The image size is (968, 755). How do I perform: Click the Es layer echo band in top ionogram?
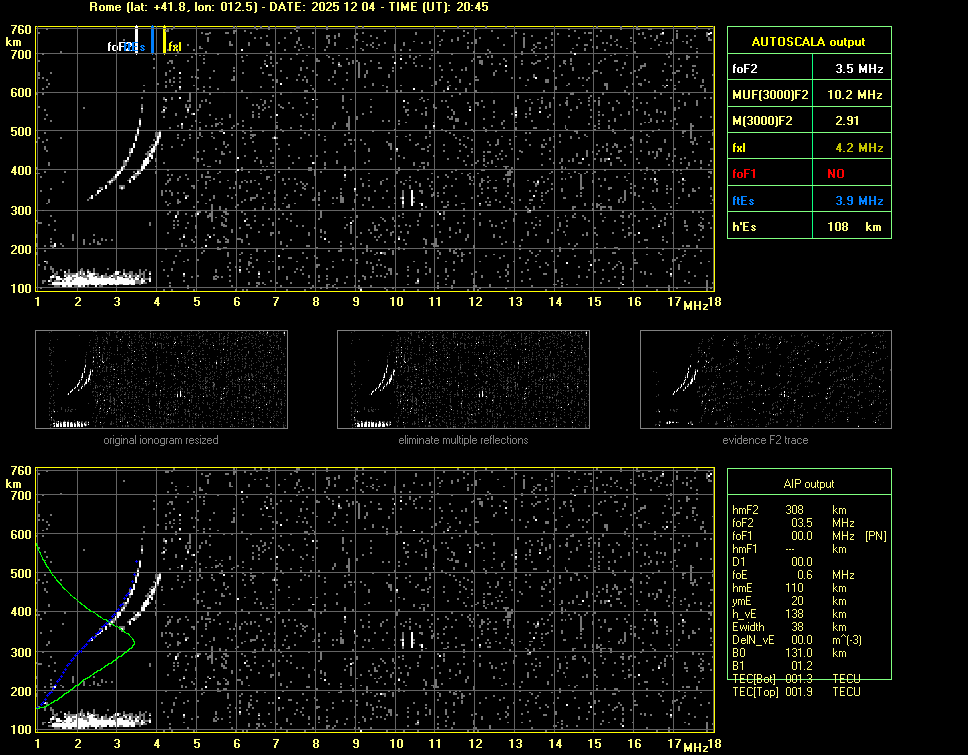coord(95,278)
